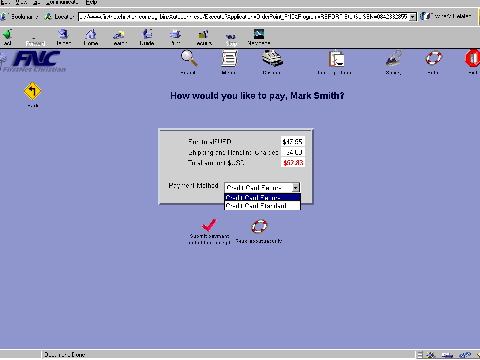Click the browser Home toolbar button
Viewport: 480px width, 360px height.
coord(91,37)
